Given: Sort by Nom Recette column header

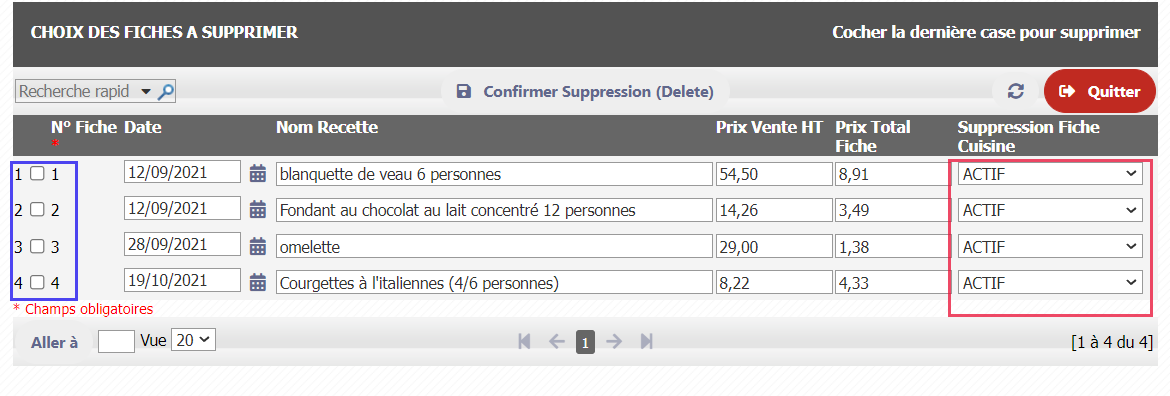Looking at the screenshot, I should pyautogui.click(x=327, y=128).
